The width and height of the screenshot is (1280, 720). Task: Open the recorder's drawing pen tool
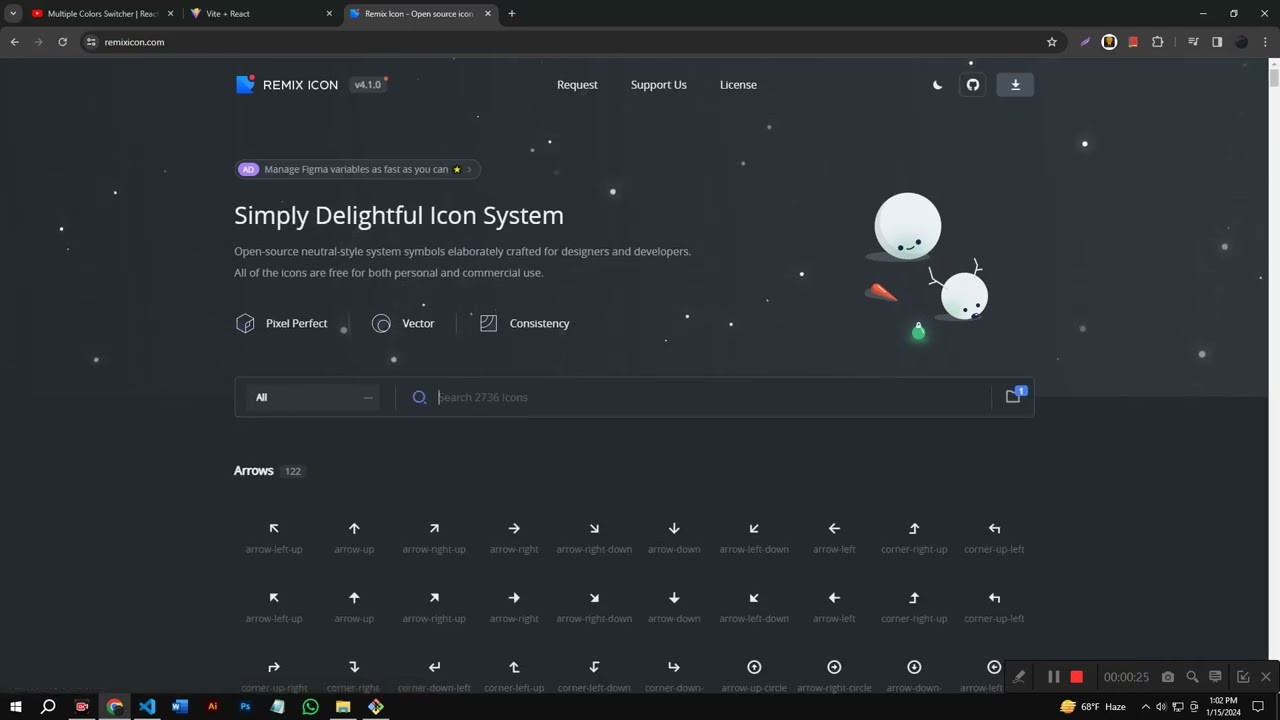1019,677
